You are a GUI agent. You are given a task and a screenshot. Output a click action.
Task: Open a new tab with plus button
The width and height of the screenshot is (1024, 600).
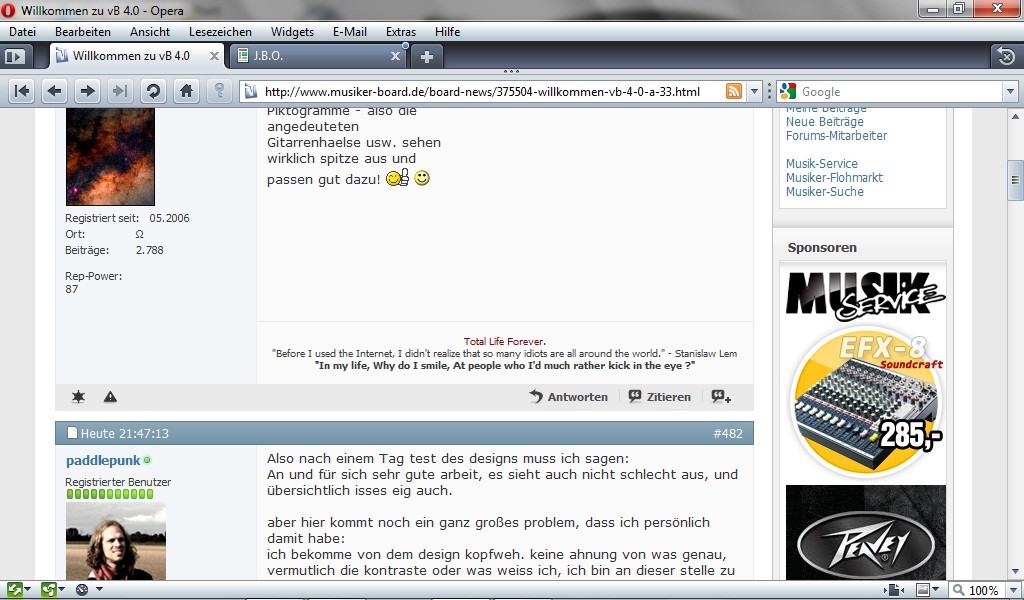(x=426, y=57)
